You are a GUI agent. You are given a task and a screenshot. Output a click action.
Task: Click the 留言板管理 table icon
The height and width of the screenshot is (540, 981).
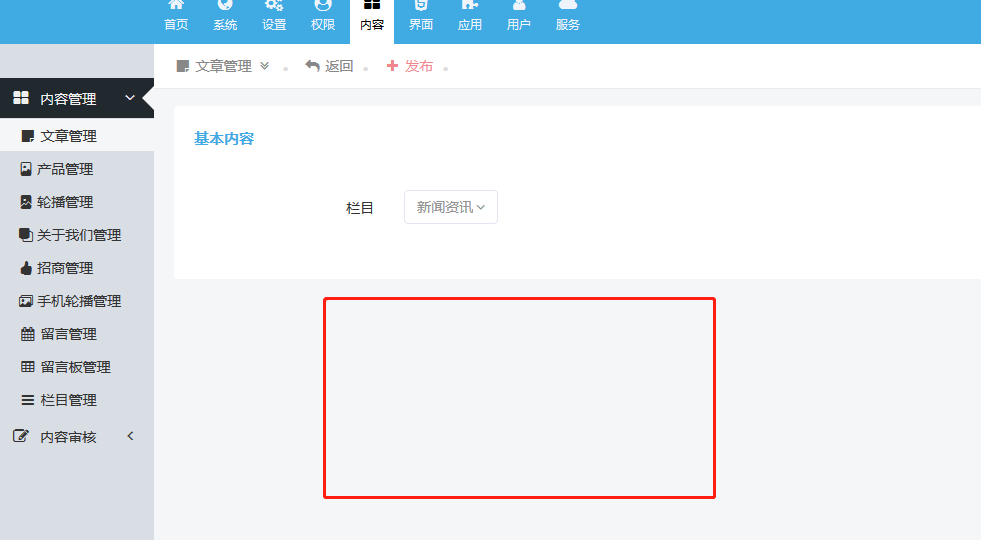[28, 367]
